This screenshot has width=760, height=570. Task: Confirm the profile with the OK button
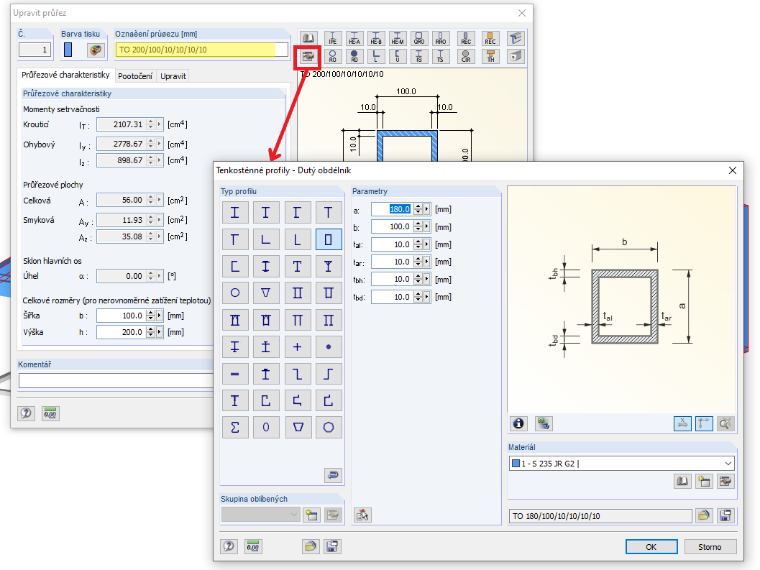click(651, 546)
